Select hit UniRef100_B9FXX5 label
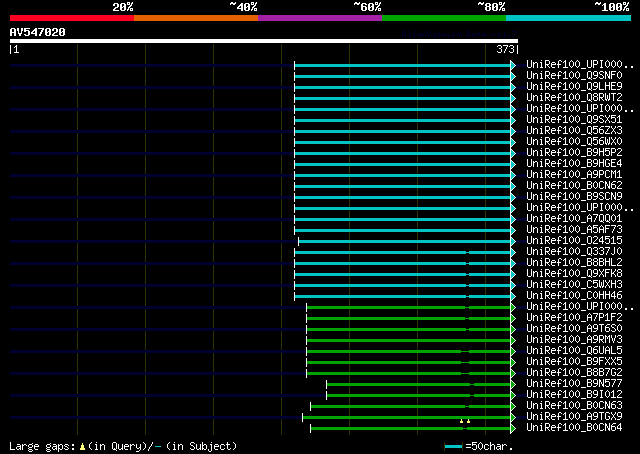This screenshot has height=454, width=640. point(574,362)
